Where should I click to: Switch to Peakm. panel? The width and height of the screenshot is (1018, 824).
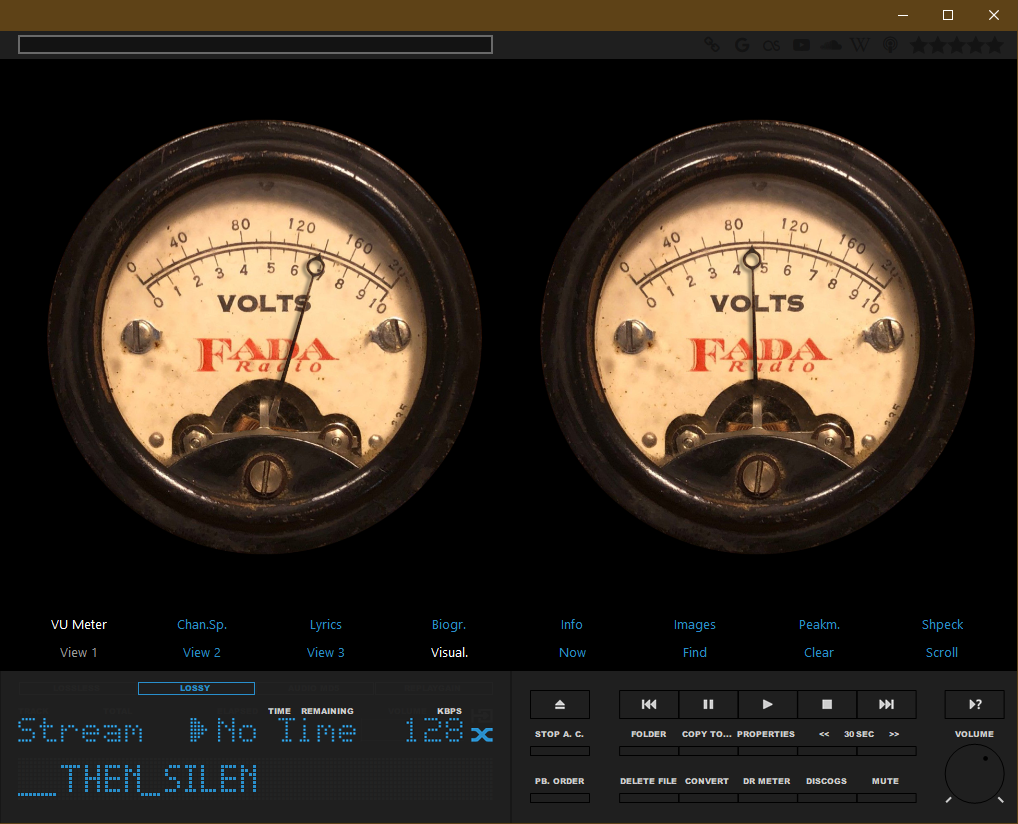point(819,625)
